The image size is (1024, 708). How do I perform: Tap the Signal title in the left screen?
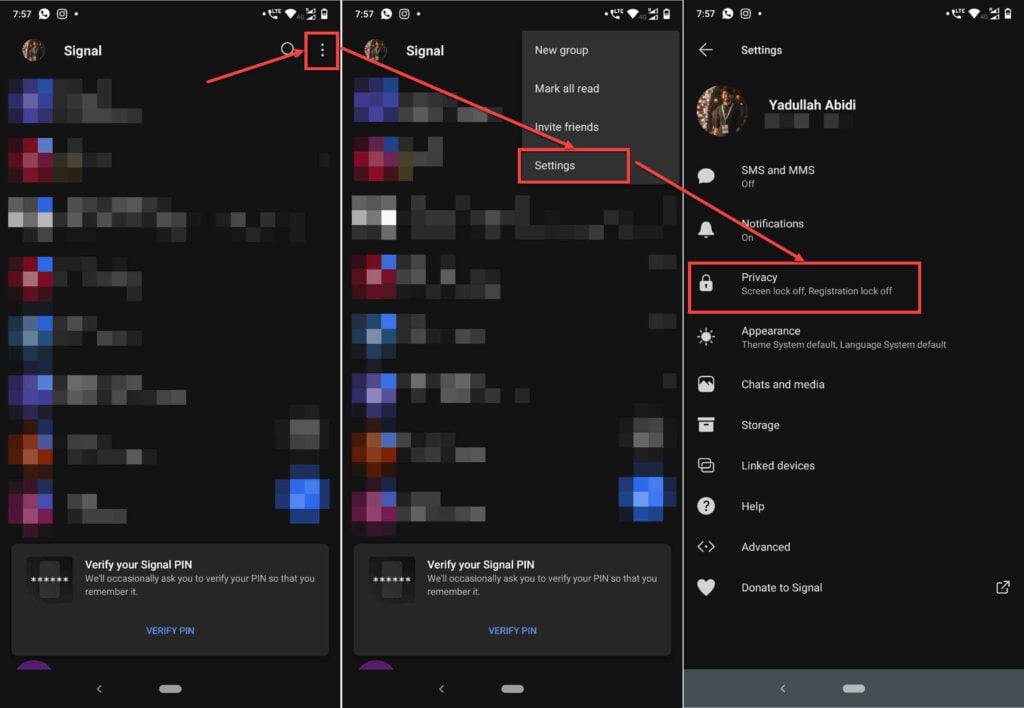click(83, 51)
